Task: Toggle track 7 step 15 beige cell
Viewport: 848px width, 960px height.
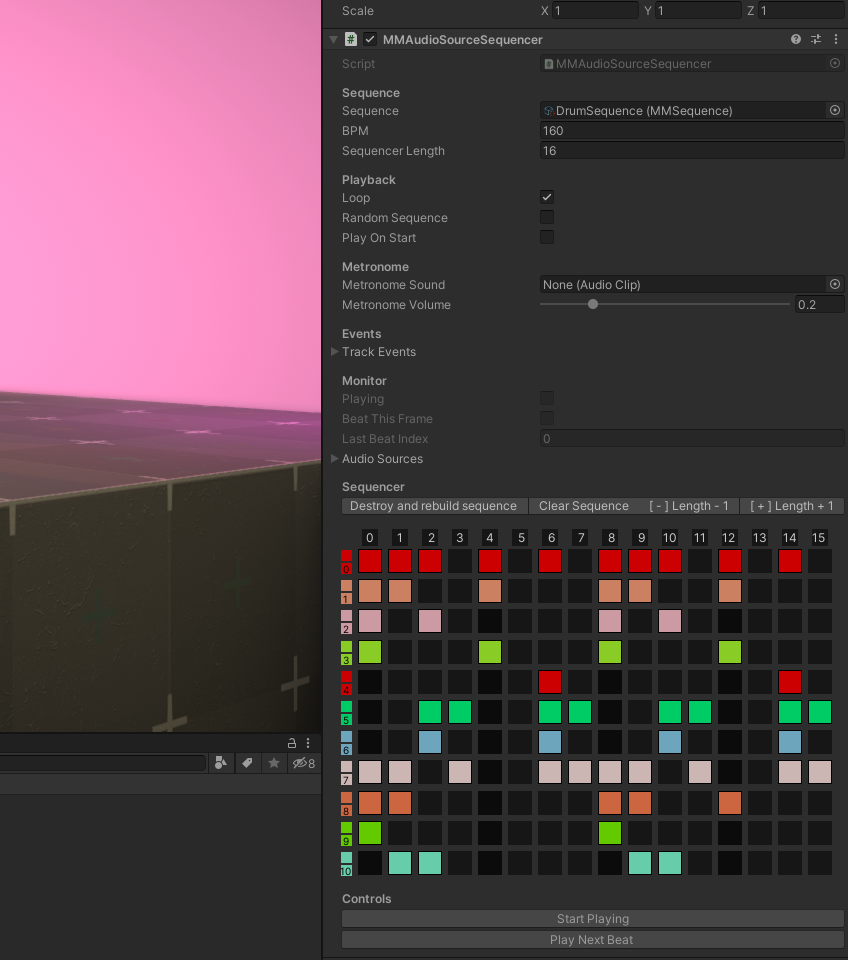Action: (820, 772)
